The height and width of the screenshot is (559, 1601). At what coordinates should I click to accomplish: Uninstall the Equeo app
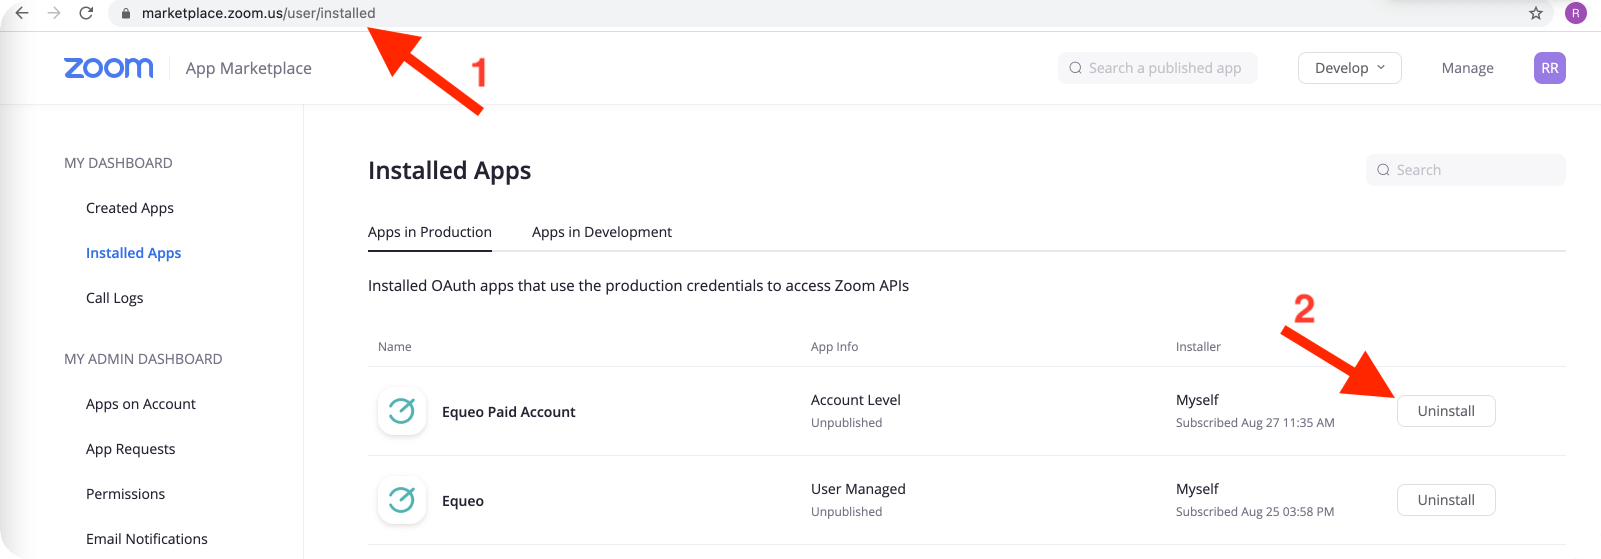[1446, 500]
